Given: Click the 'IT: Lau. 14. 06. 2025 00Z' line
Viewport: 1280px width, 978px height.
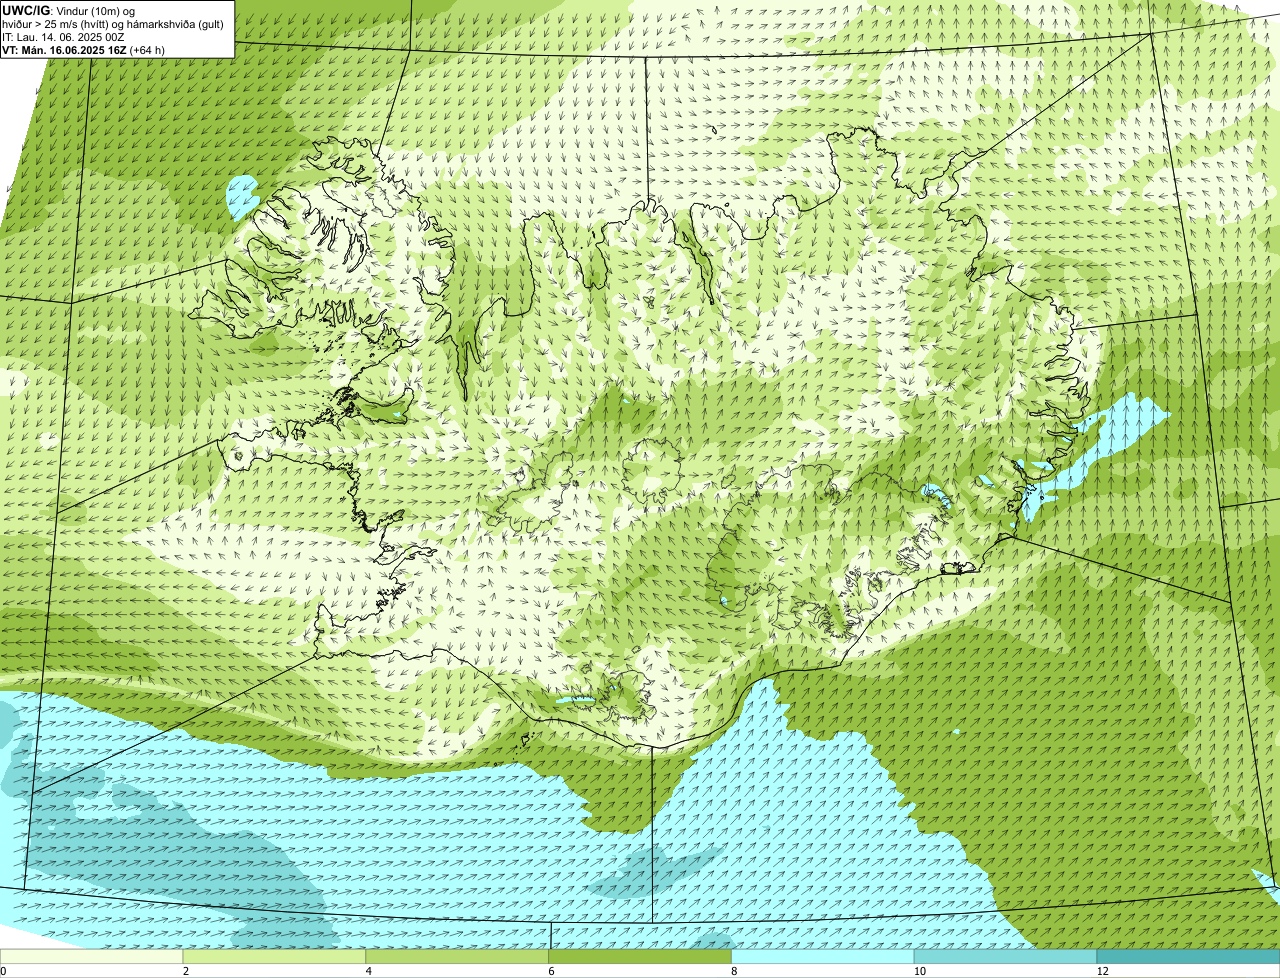Looking at the screenshot, I should pyautogui.click(x=63, y=37).
